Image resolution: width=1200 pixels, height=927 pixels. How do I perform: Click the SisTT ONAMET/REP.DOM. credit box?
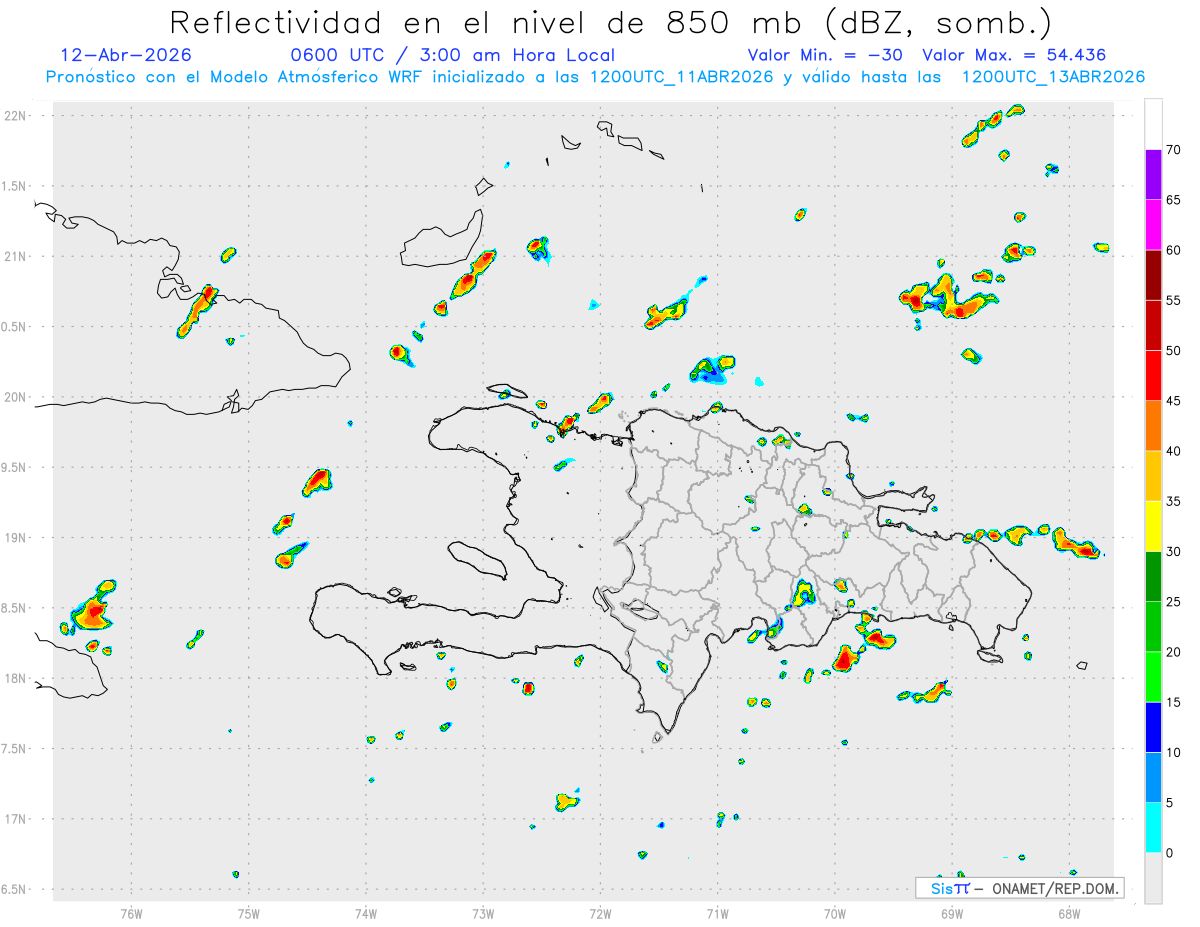[x=1019, y=888]
